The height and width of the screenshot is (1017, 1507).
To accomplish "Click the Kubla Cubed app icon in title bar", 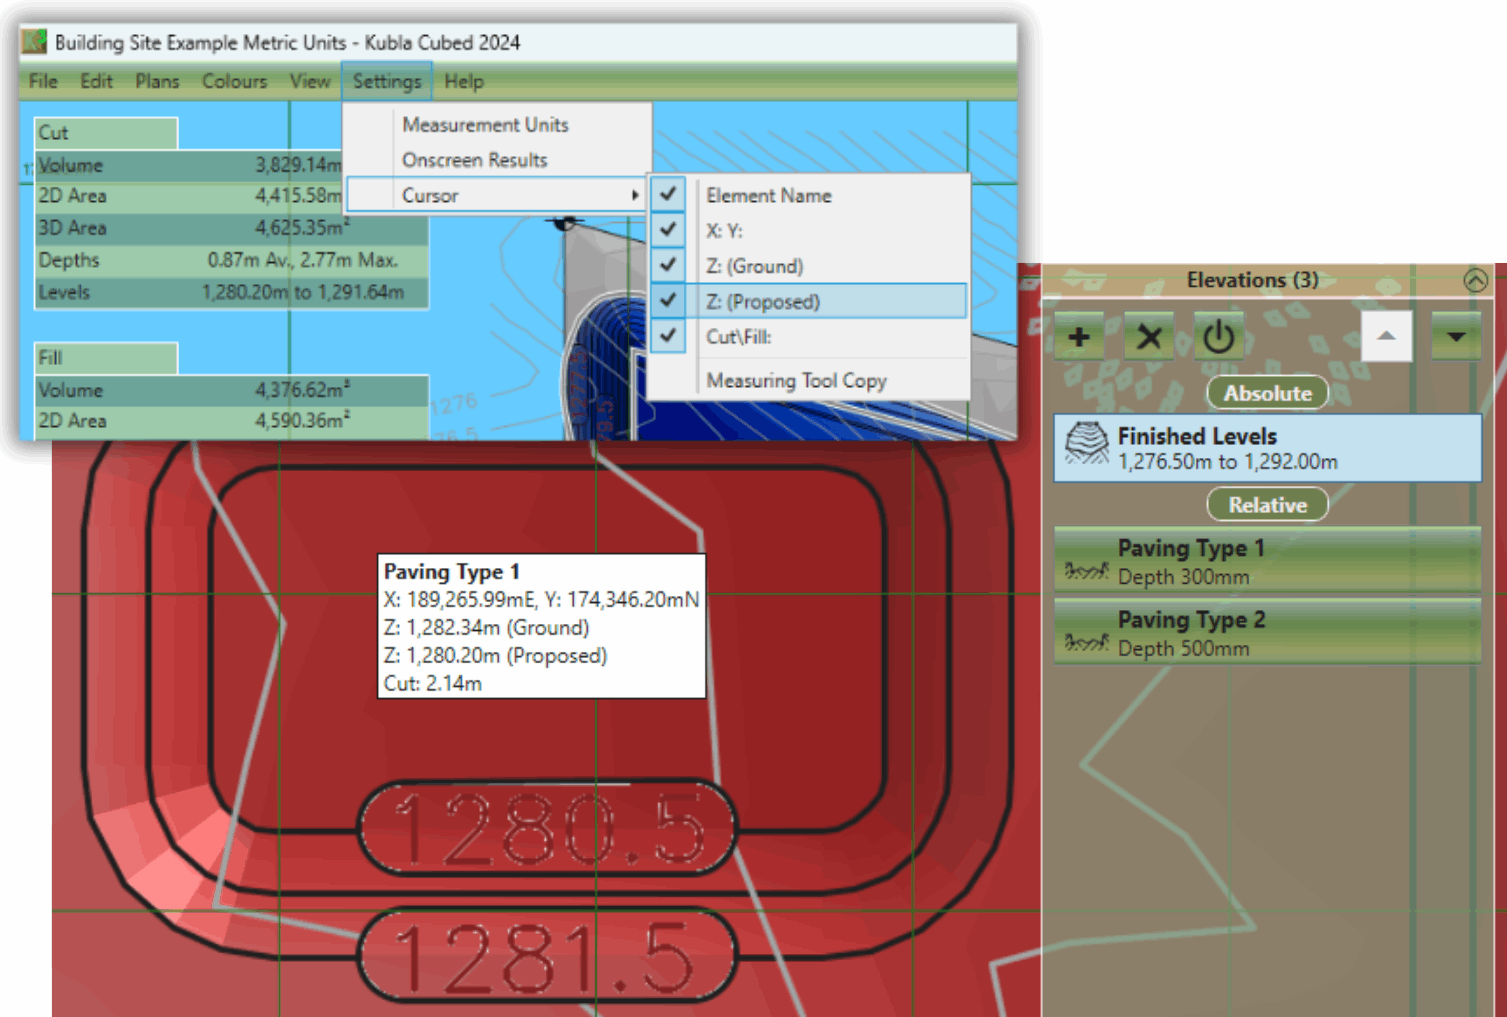I will (x=35, y=42).
